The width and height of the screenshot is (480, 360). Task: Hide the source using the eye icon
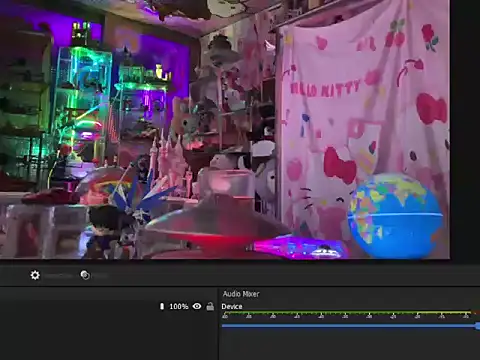point(197,306)
